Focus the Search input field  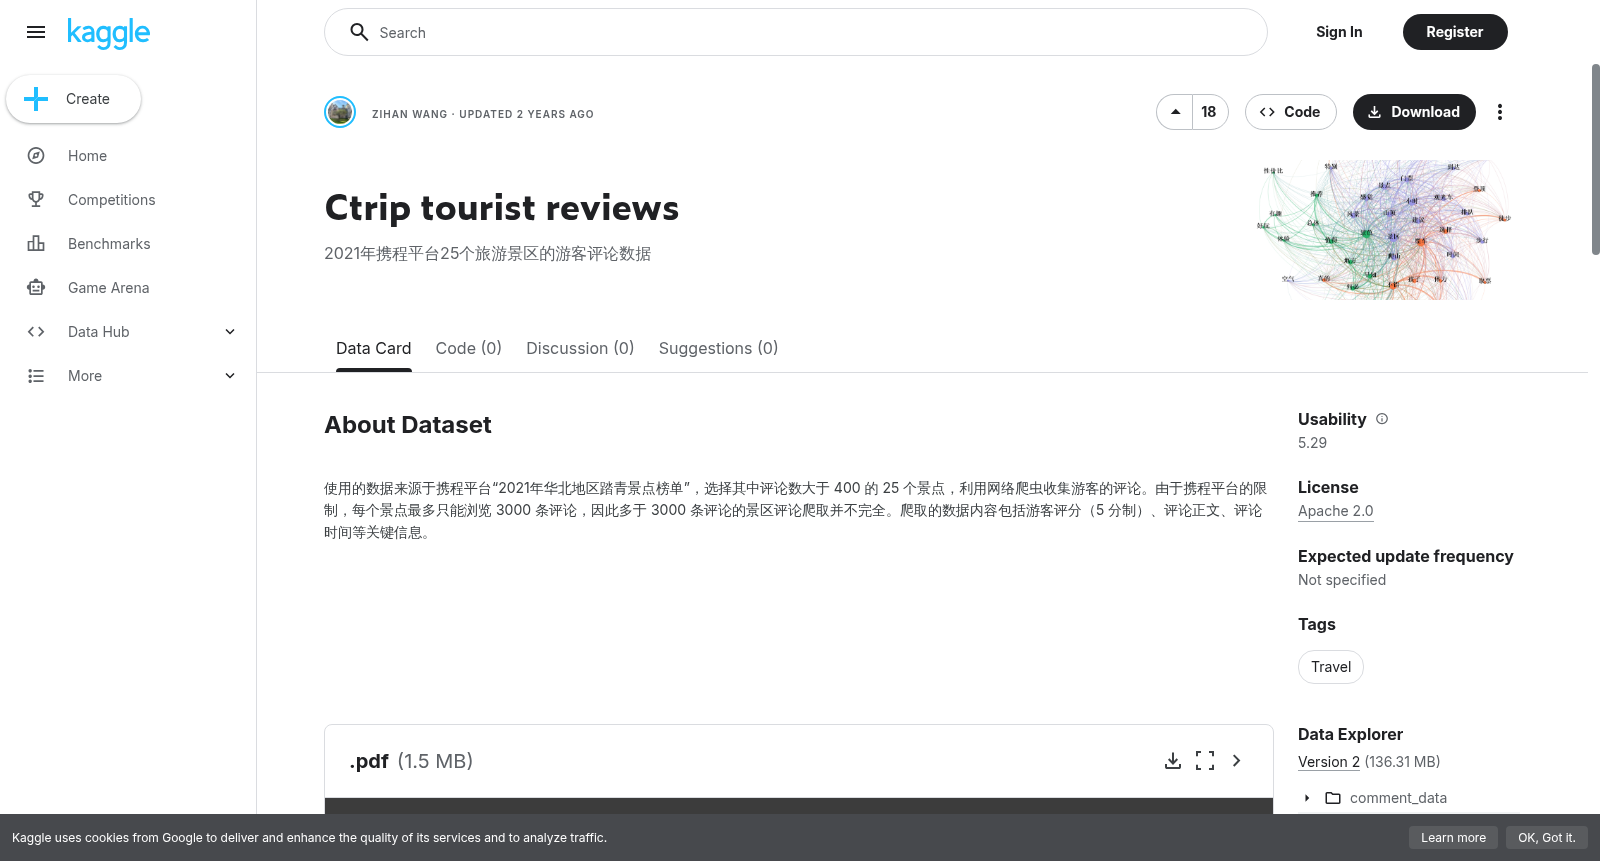click(796, 32)
